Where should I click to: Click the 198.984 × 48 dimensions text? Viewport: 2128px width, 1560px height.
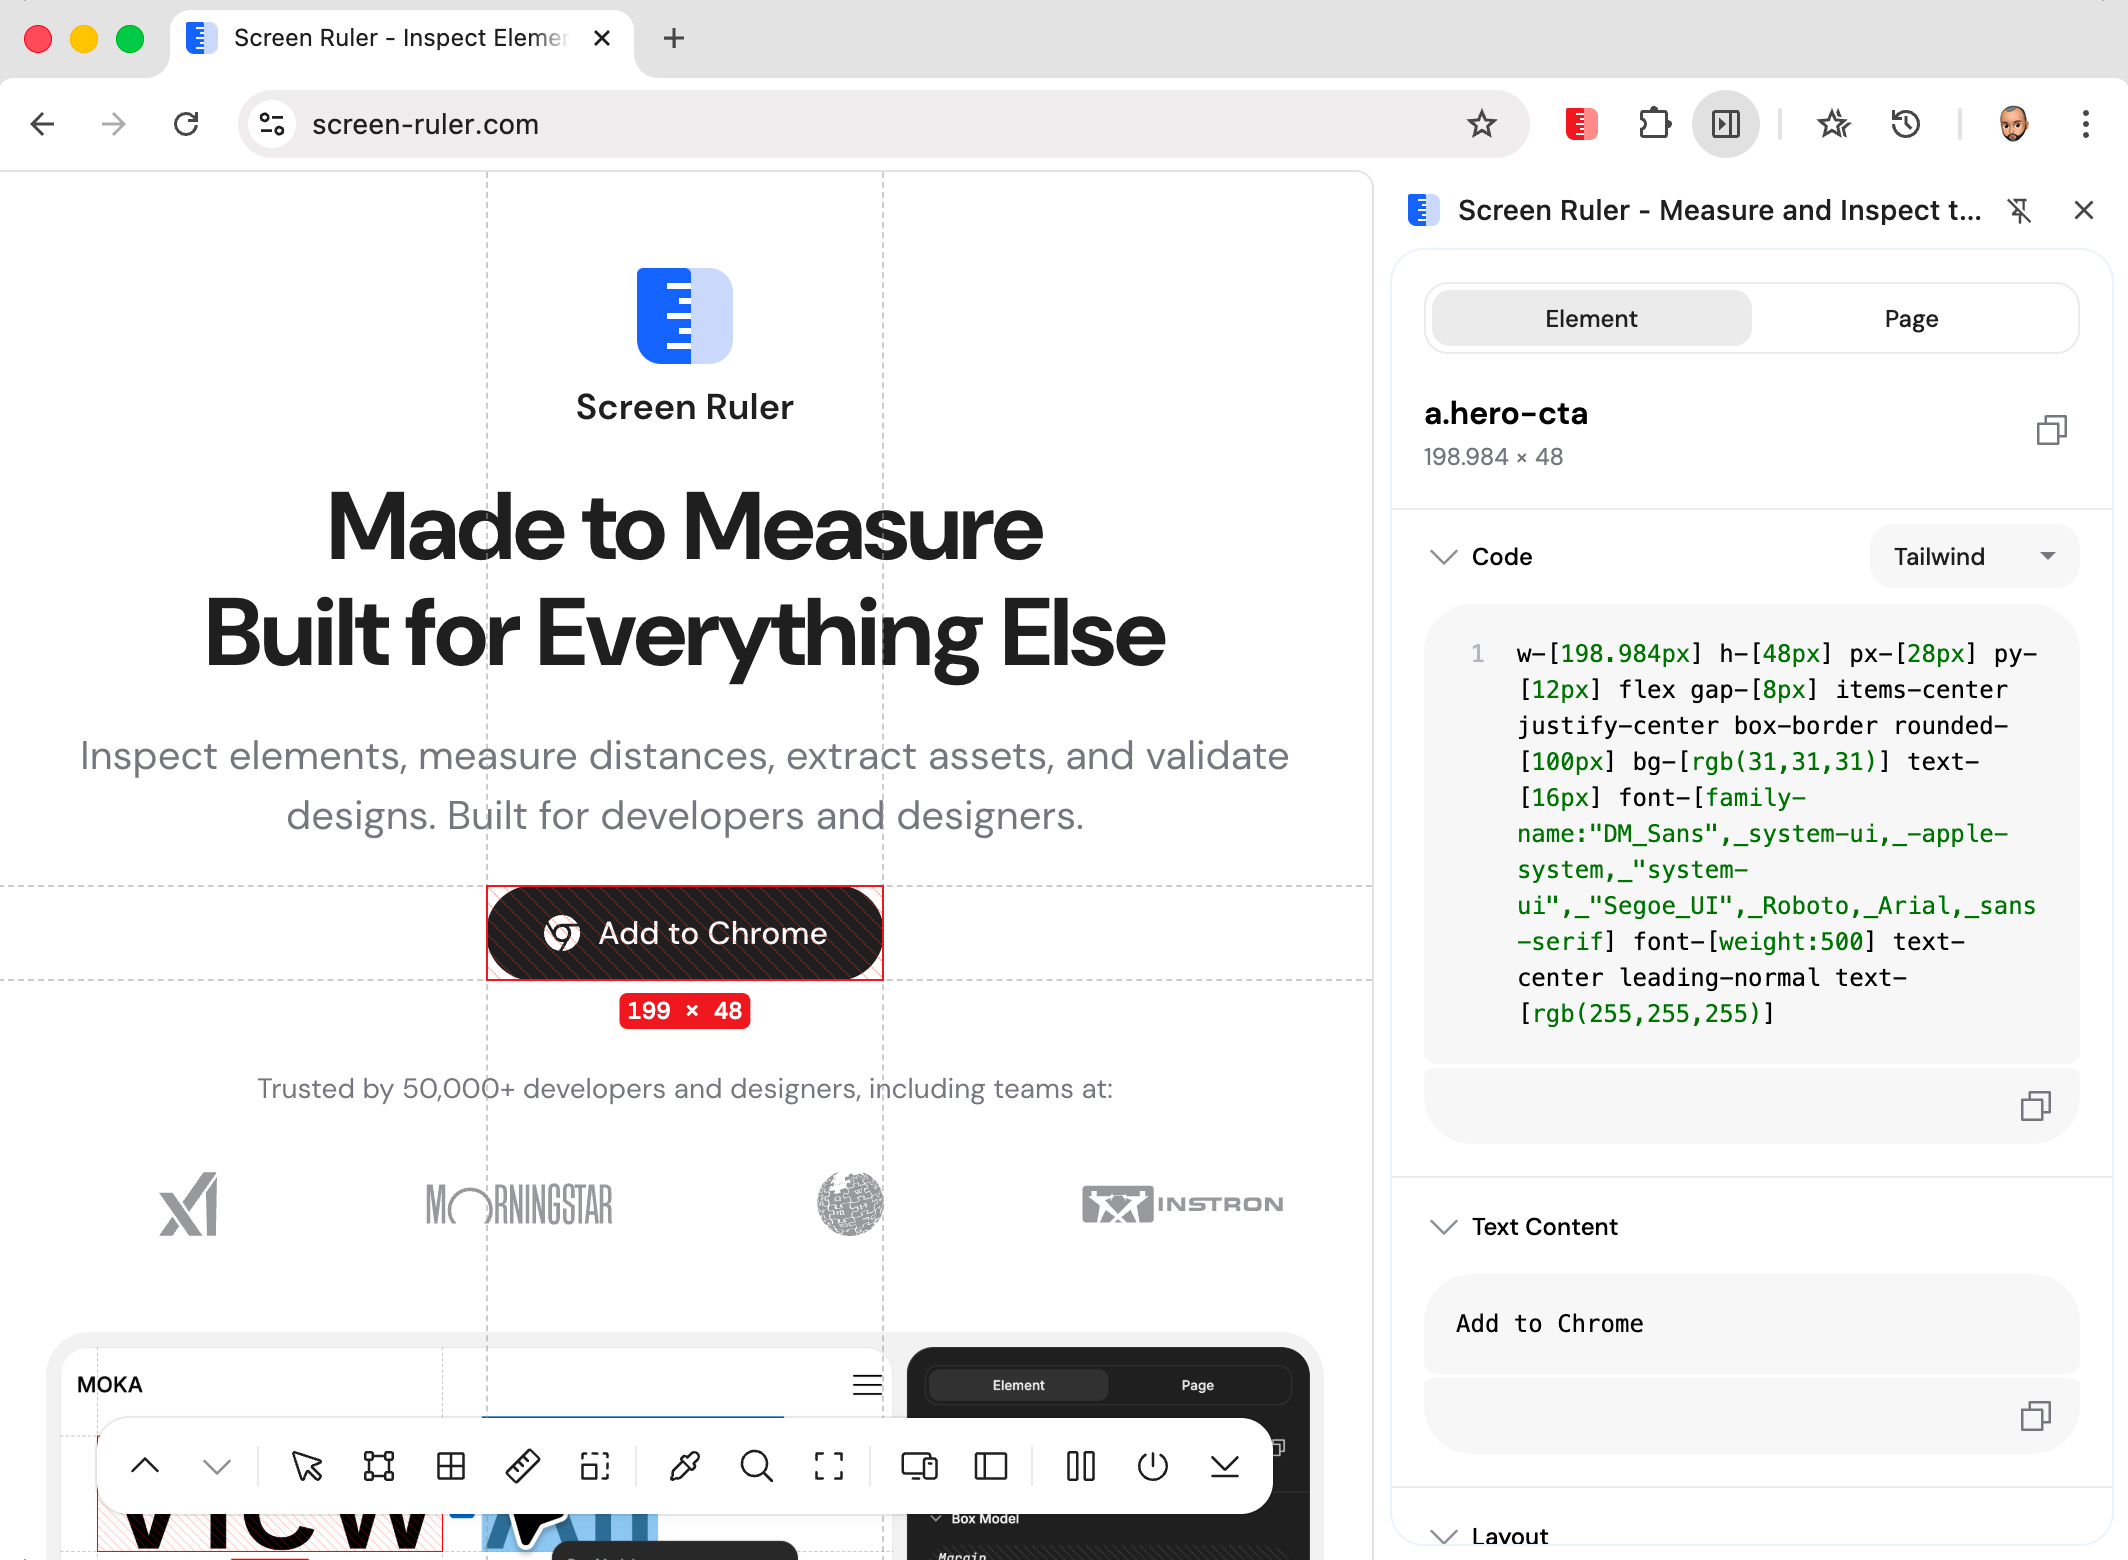1494,457
